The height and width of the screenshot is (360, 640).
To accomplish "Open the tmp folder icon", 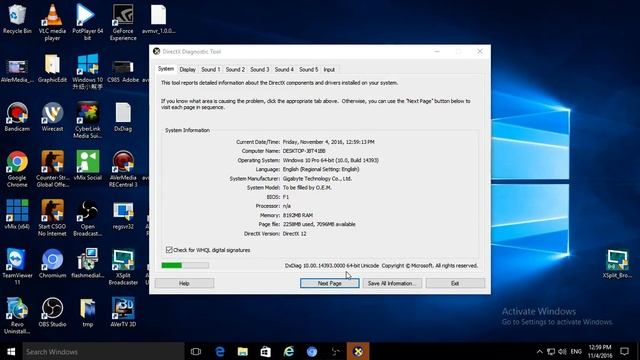I will (x=87, y=312).
